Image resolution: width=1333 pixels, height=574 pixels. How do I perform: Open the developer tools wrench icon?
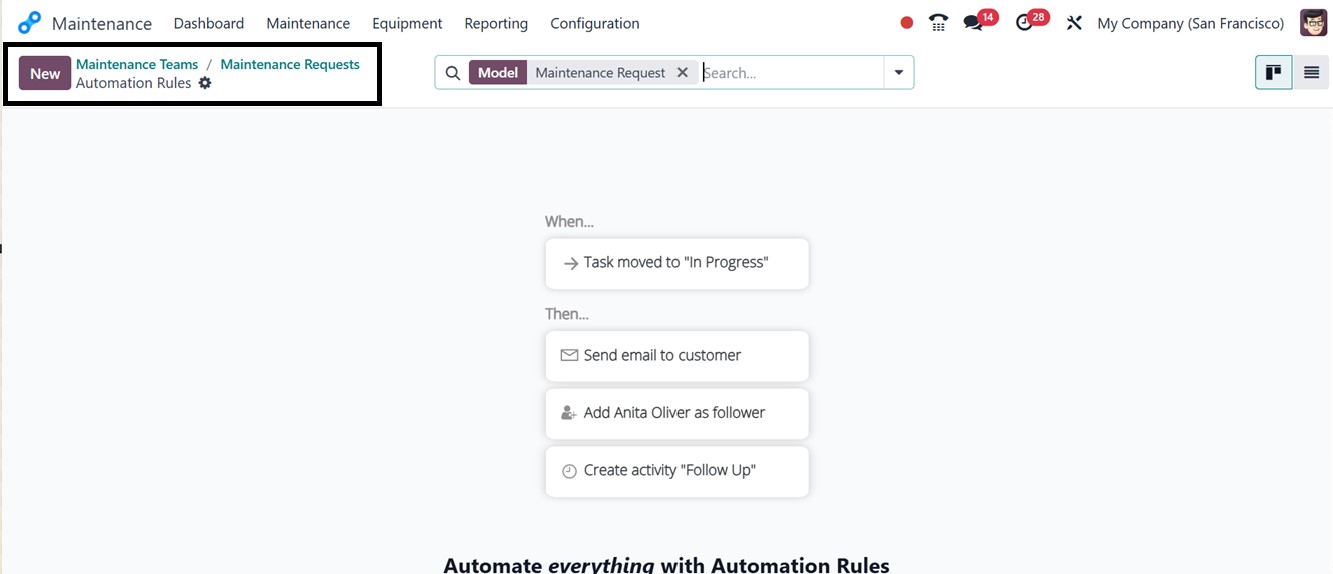tap(1074, 23)
